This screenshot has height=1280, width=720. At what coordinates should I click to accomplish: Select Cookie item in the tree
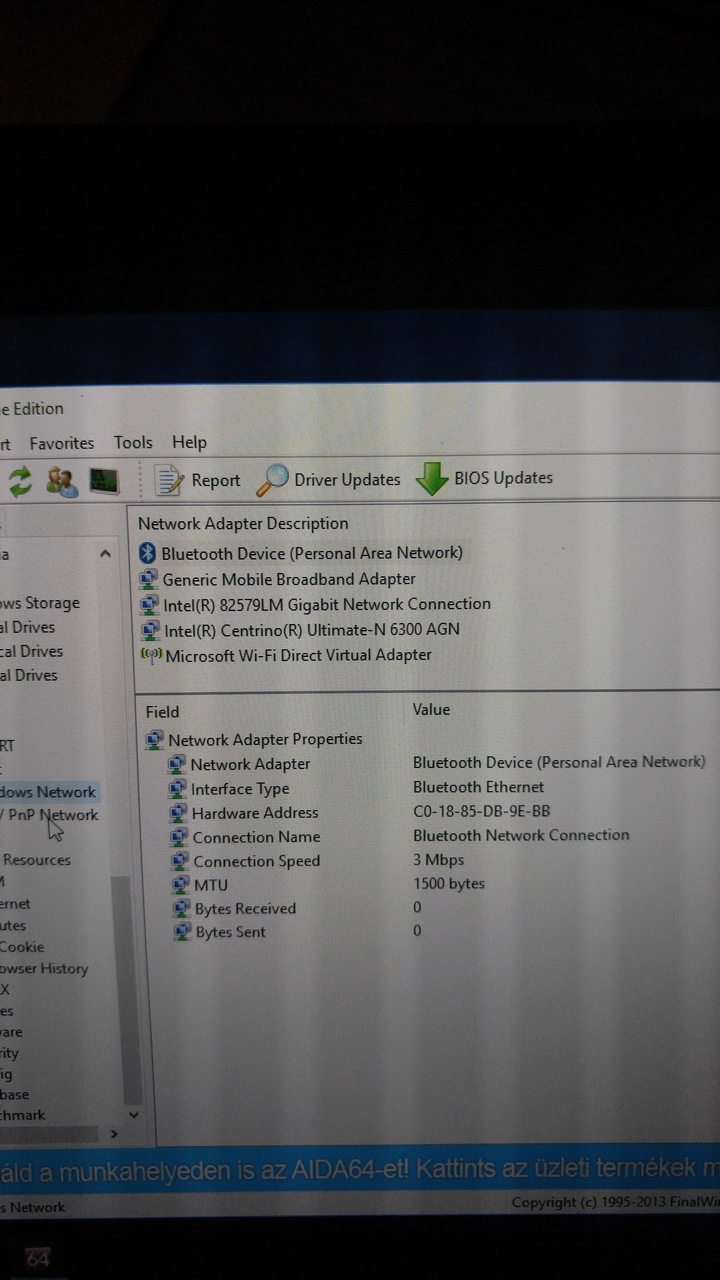pos(22,946)
